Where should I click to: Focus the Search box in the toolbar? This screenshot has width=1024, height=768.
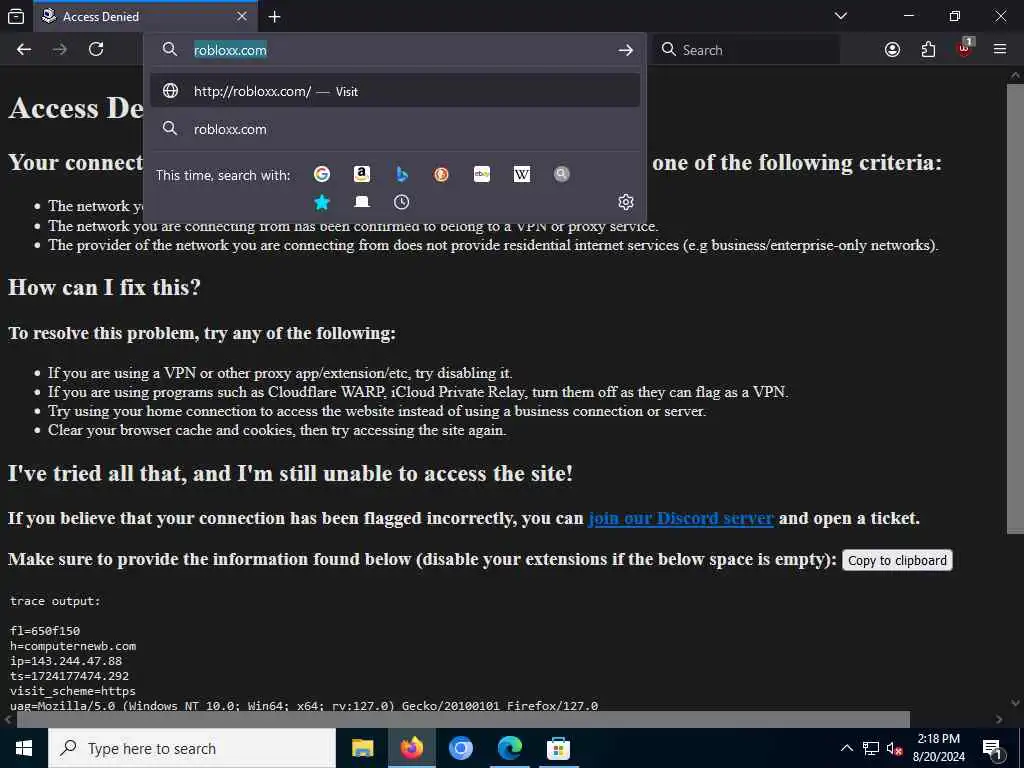tap(746, 50)
